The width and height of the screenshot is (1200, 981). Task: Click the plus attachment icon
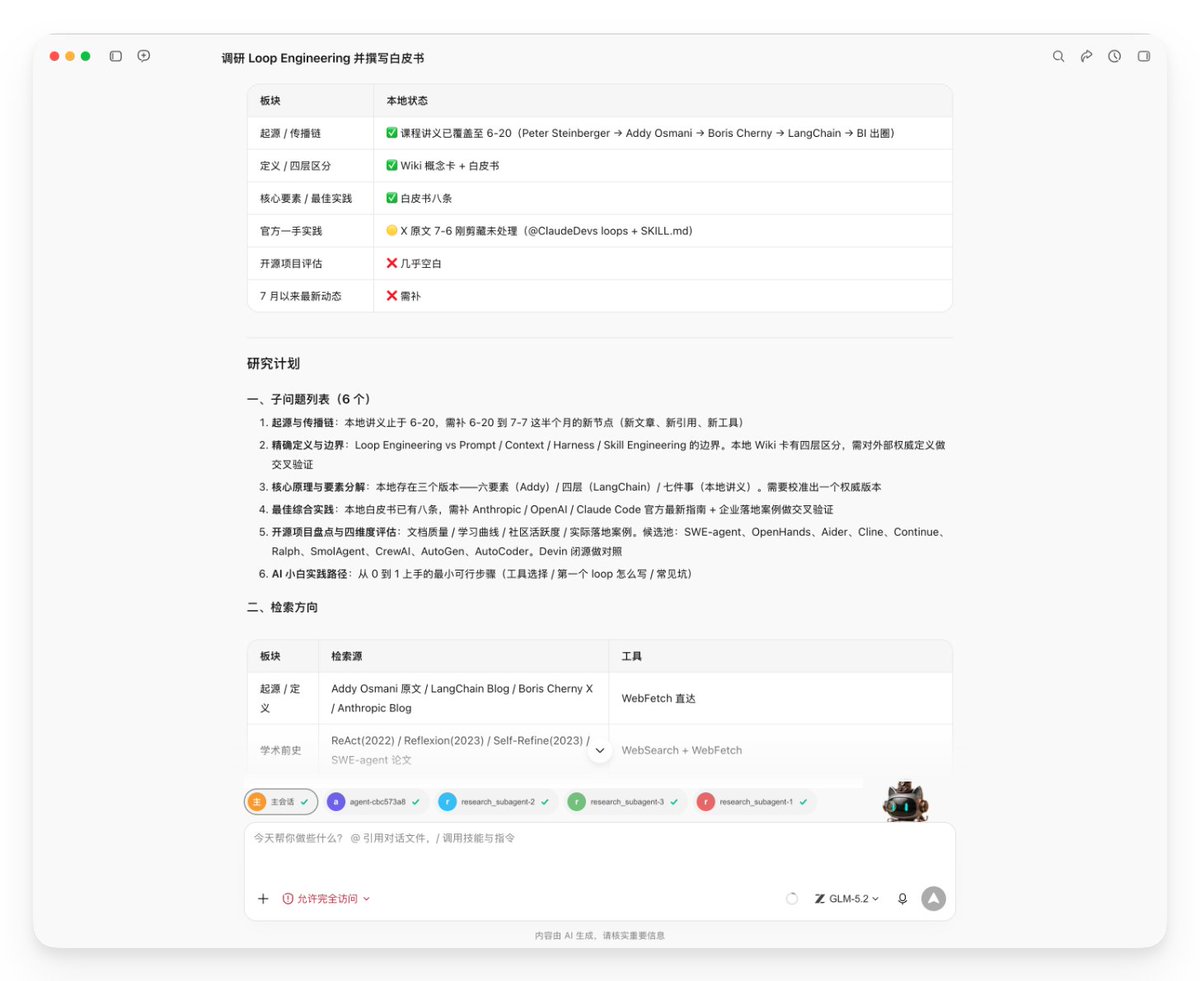click(x=263, y=899)
